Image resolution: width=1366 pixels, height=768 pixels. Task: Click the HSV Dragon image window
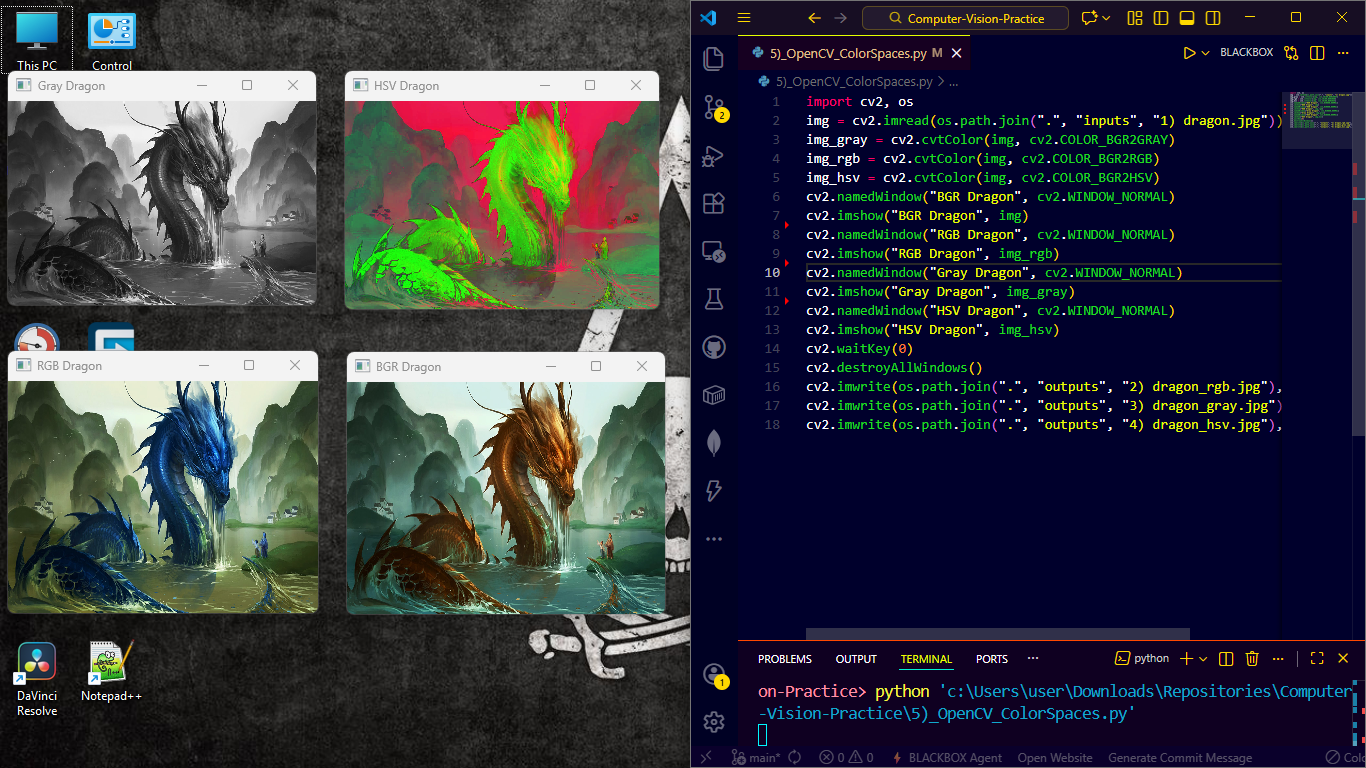(502, 190)
